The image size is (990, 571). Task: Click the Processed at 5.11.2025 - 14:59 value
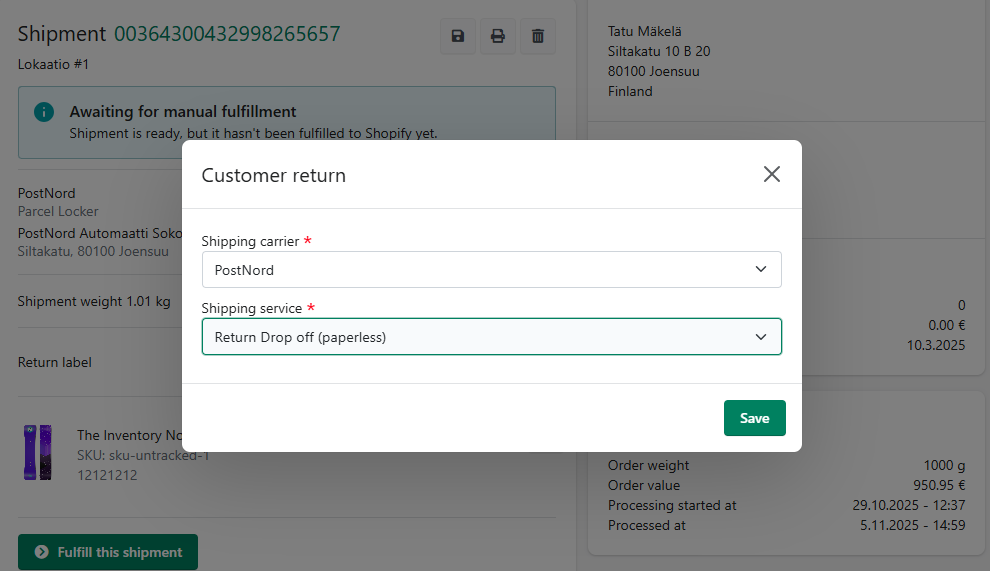coord(912,526)
